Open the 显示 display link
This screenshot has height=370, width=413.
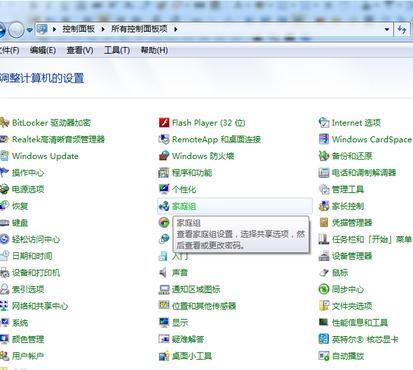tap(180, 323)
